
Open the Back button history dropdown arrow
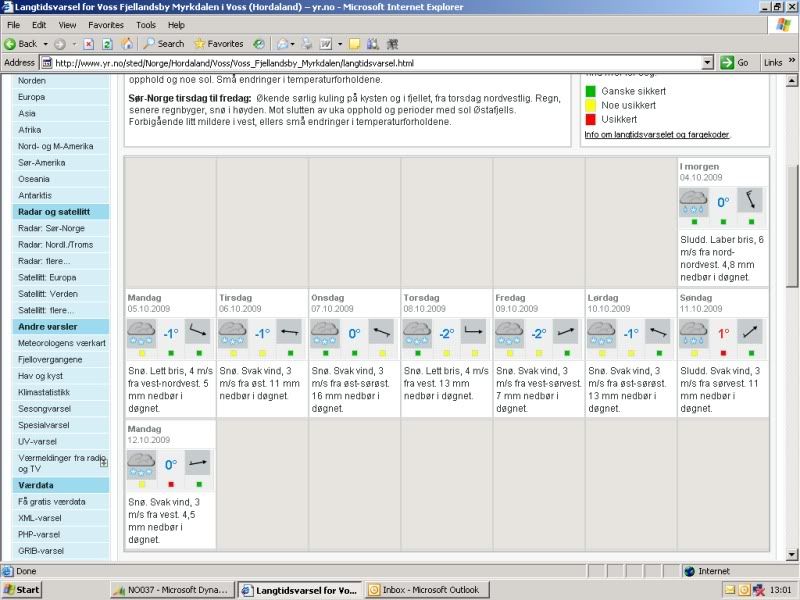pyautogui.click(x=45, y=44)
